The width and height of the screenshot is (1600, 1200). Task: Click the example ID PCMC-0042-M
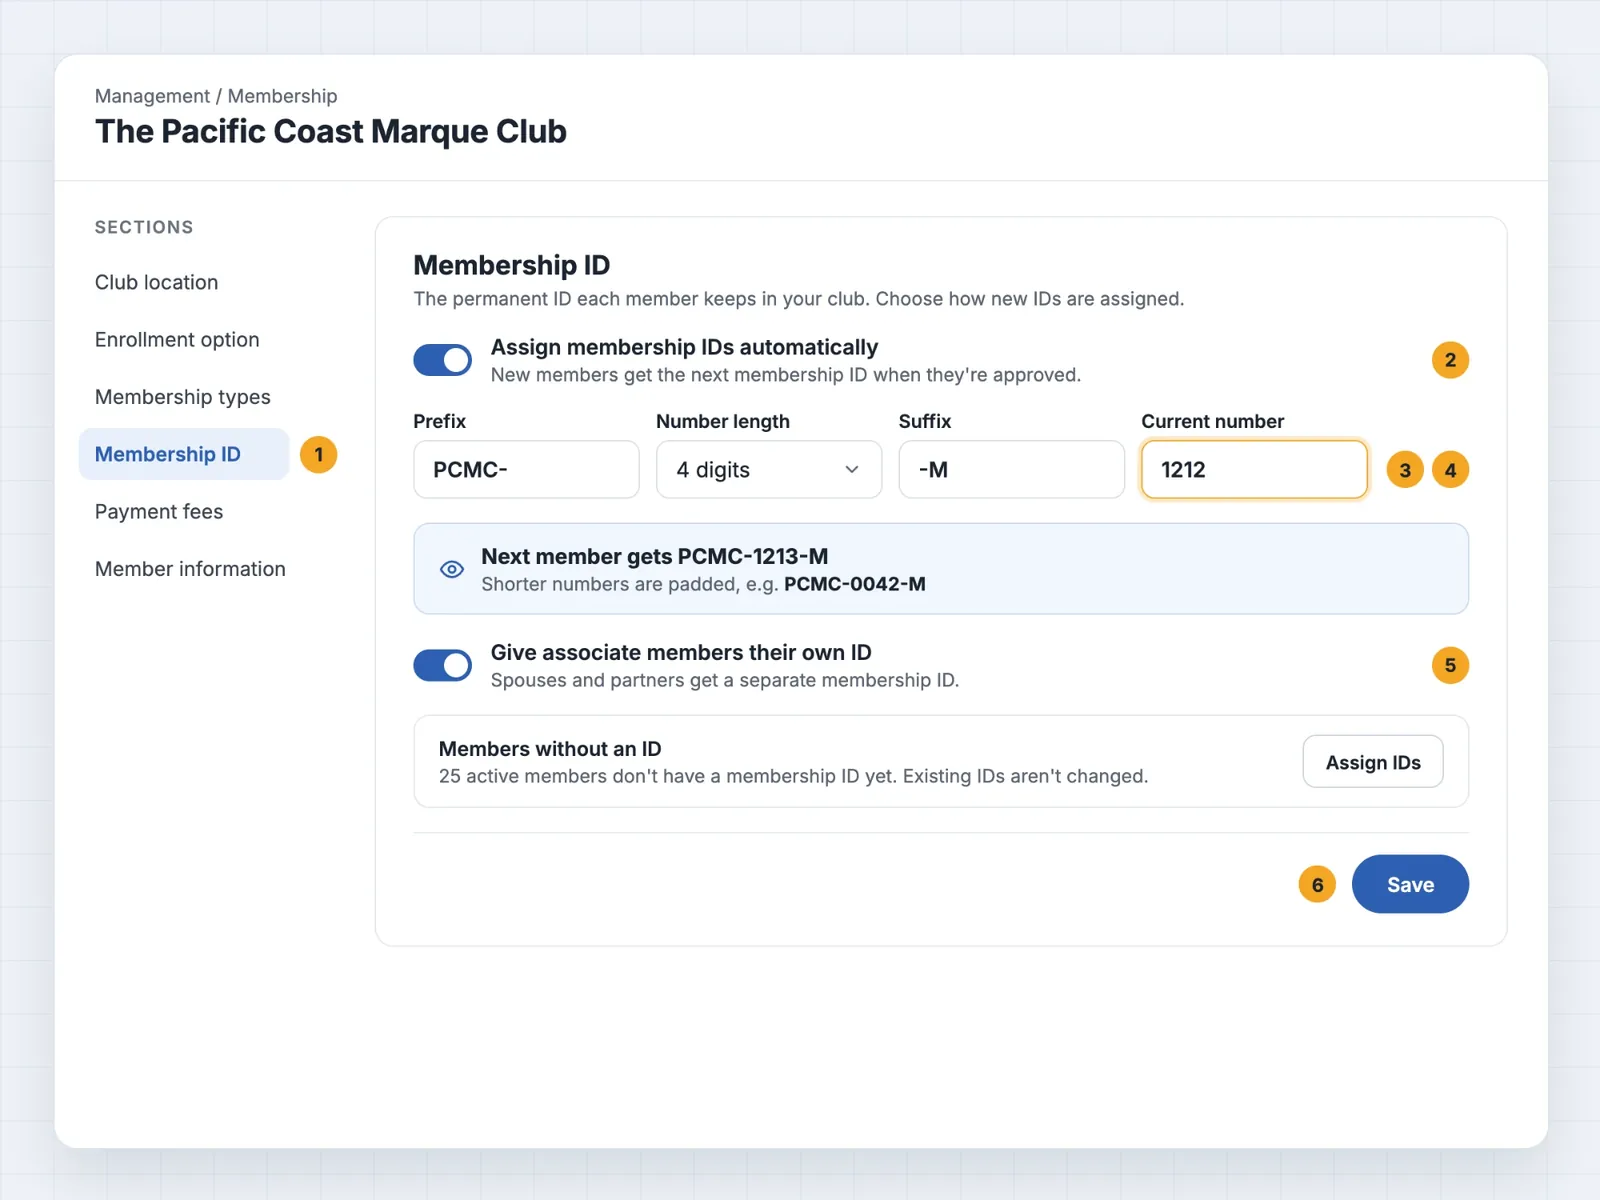point(855,584)
